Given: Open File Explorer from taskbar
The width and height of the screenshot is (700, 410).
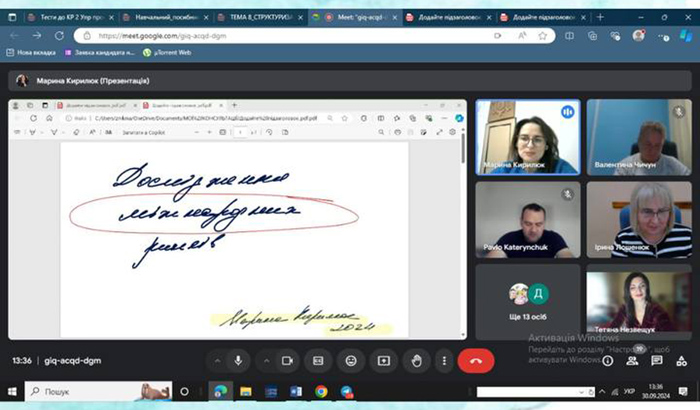Looking at the screenshot, I should (246, 392).
